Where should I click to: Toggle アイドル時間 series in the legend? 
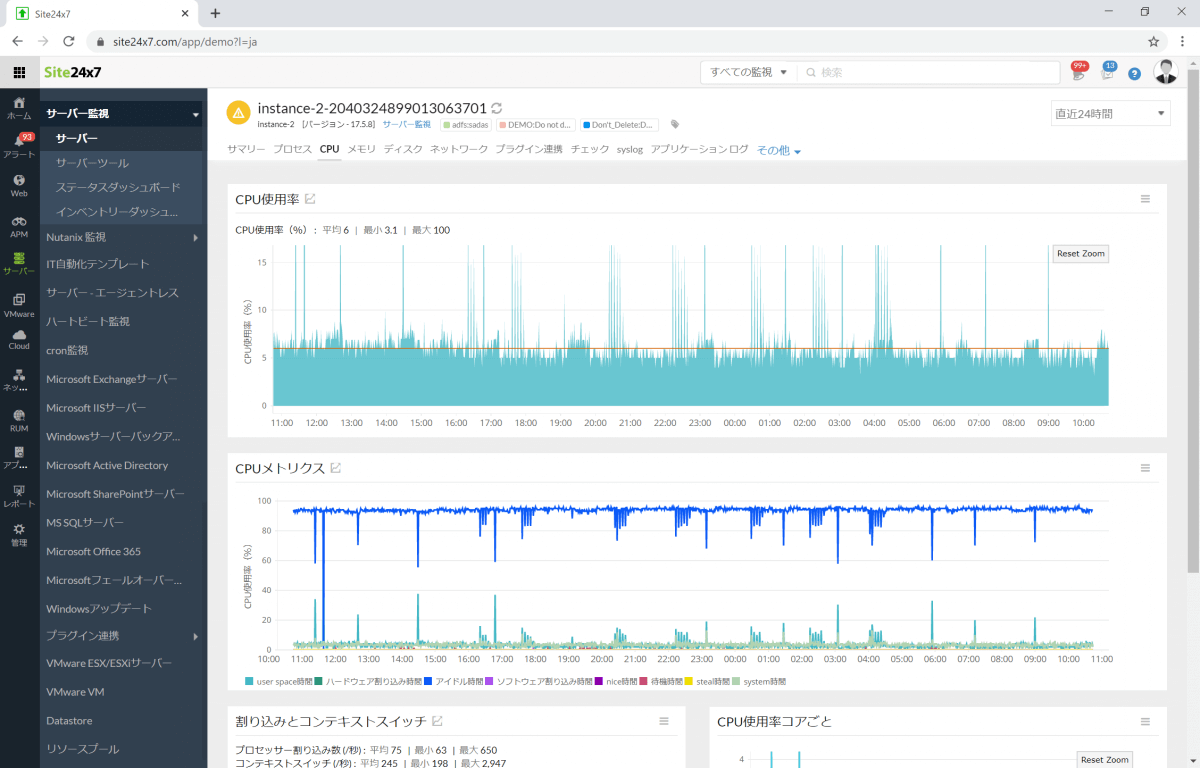pyautogui.click(x=453, y=681)
